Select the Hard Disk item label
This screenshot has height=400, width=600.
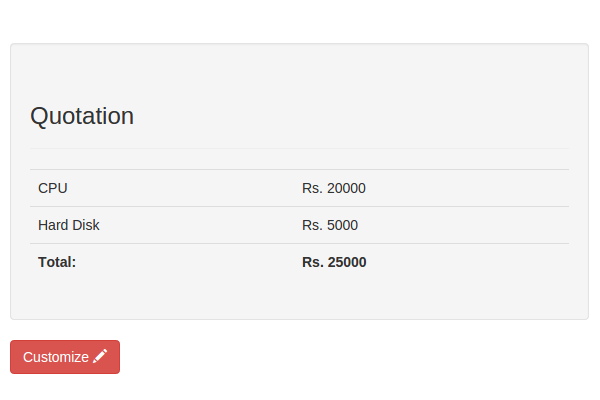click(x=68, y=225)
